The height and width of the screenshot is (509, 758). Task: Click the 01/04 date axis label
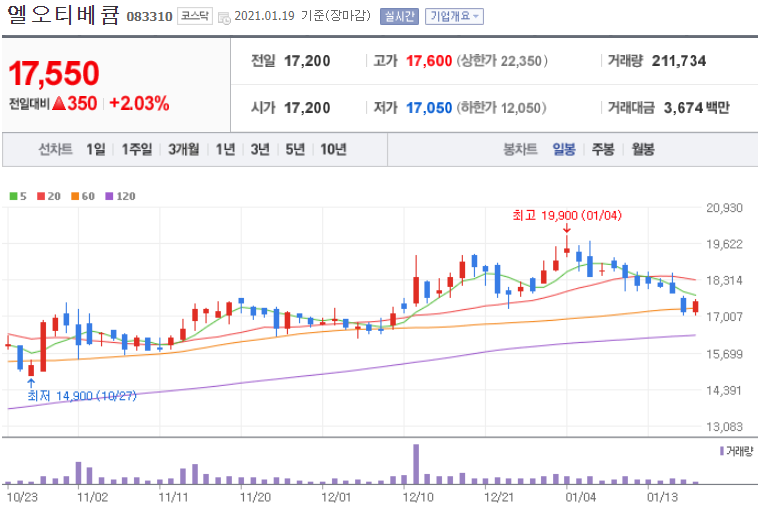[581, 497]
